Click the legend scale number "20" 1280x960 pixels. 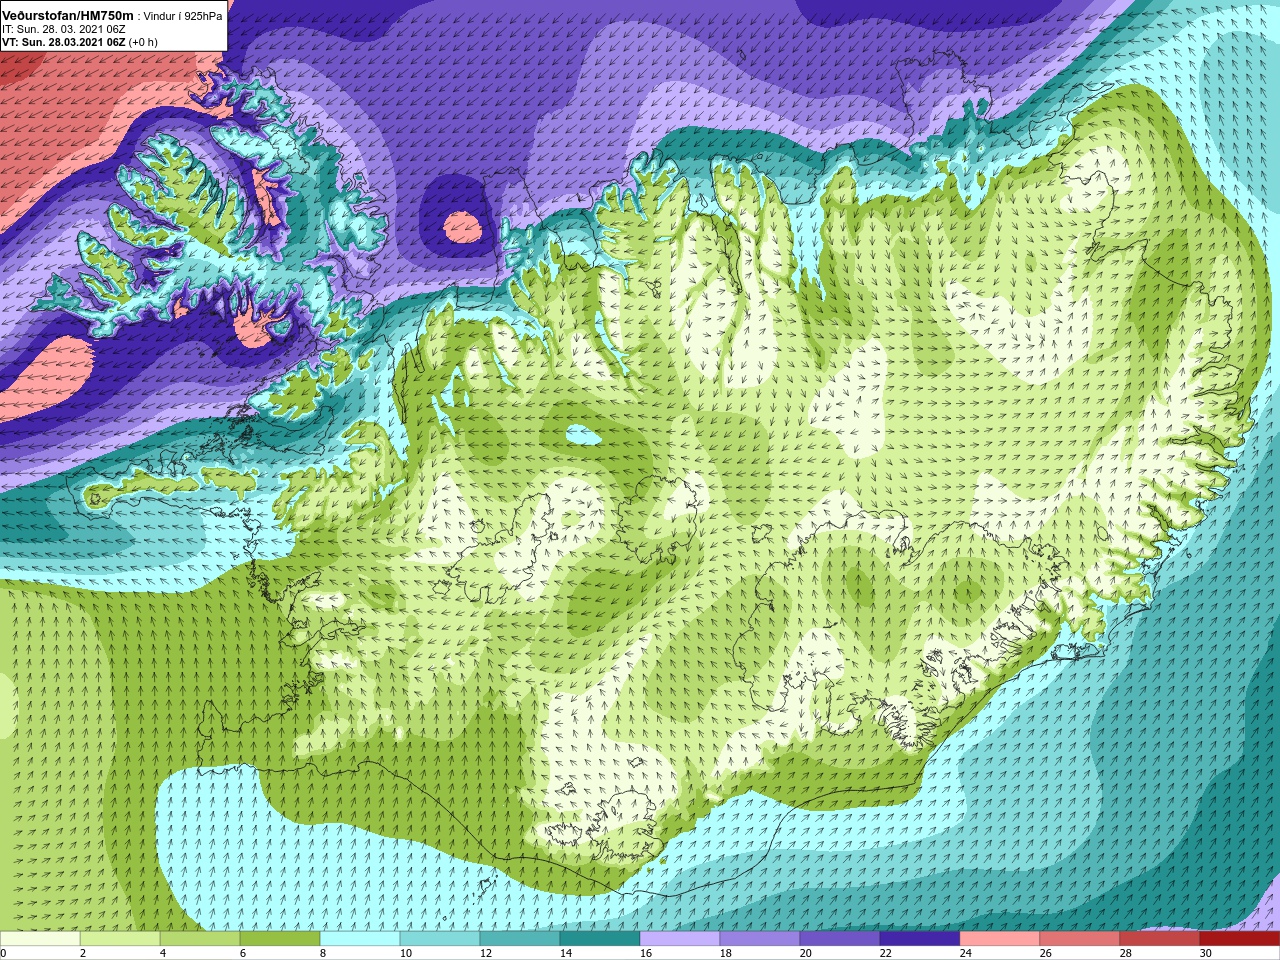(x=806, y=953)
